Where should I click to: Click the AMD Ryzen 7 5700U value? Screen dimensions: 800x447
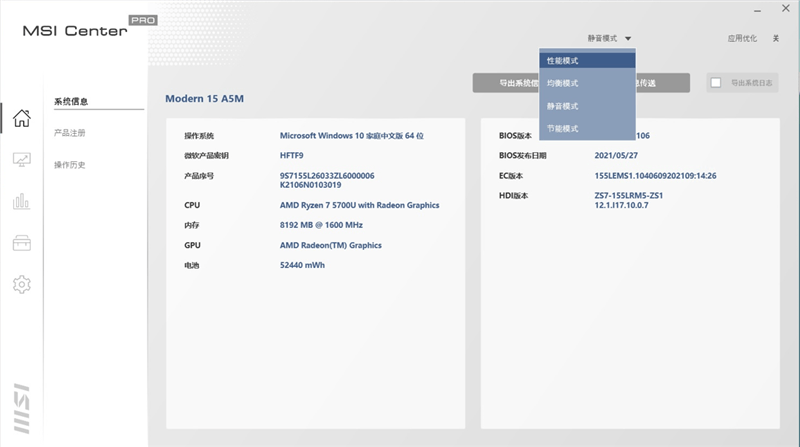point(359,205)
